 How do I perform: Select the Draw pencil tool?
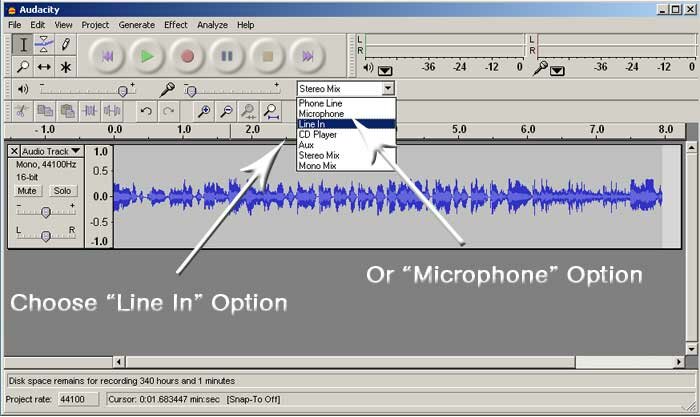tap(66, 45)
